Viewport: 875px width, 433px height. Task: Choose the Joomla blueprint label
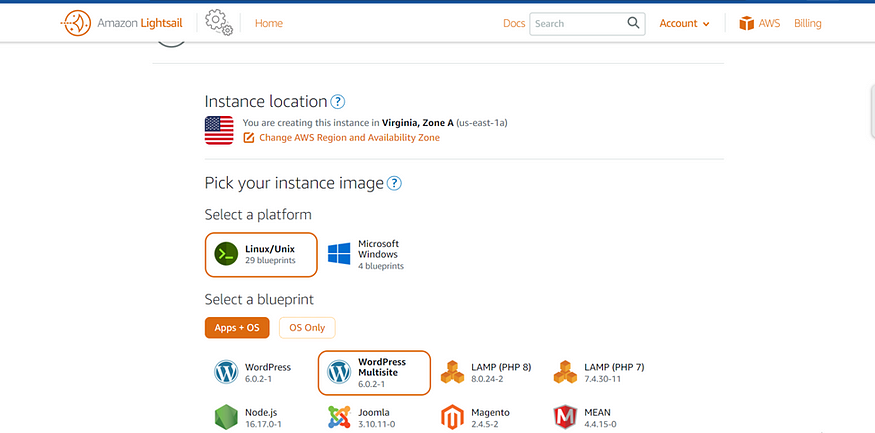click(x=374, y=412)
